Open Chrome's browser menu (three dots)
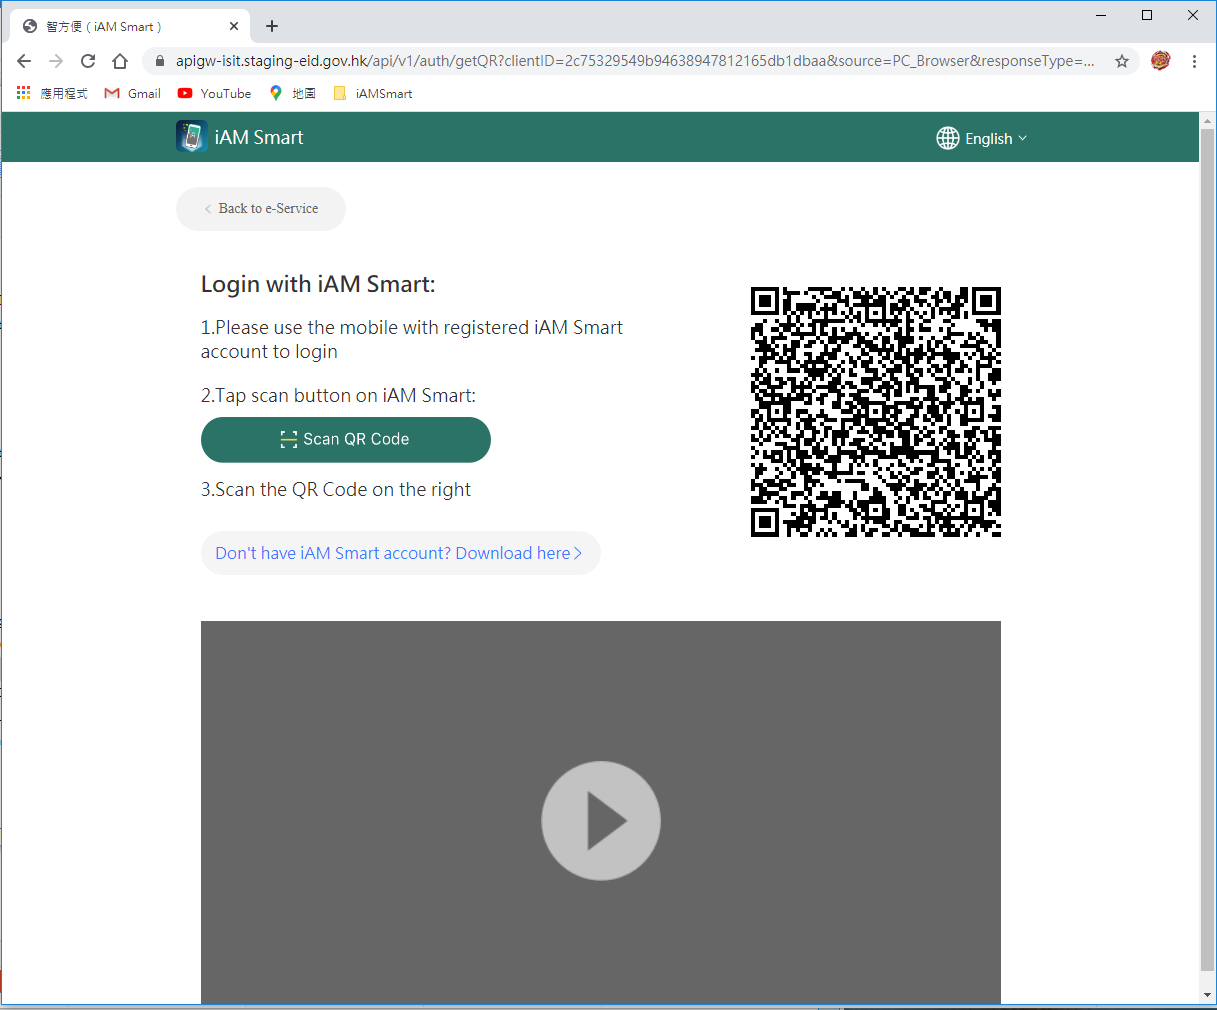1217x1010 pixels. pos(1194,61)
